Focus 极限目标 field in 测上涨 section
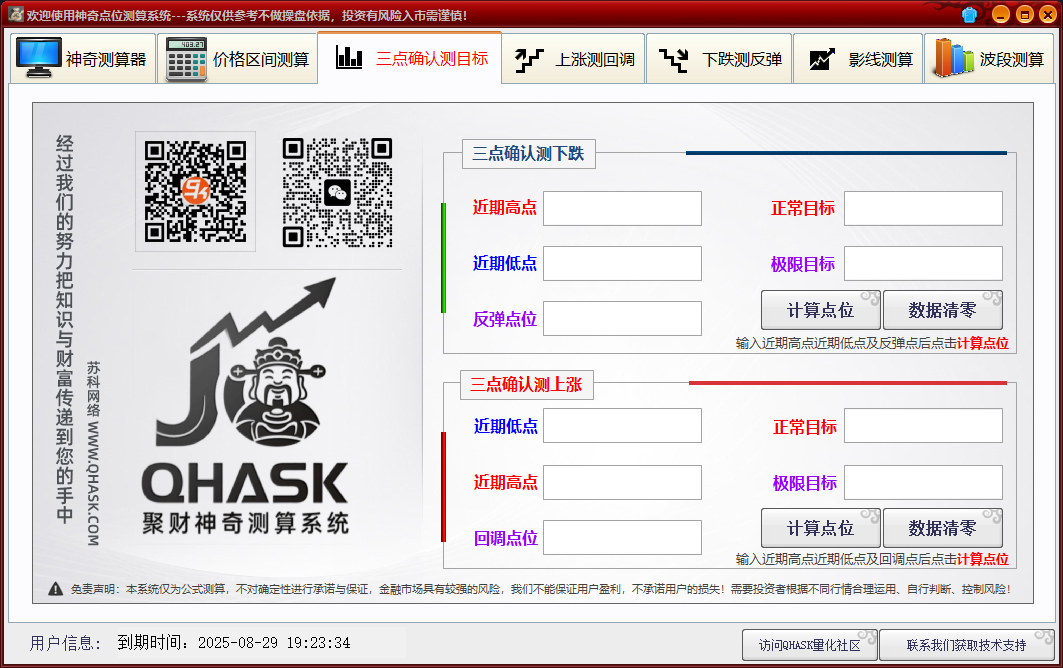Image resolution: width=1063 pixels, height=668 pixels. pos(923,482)
